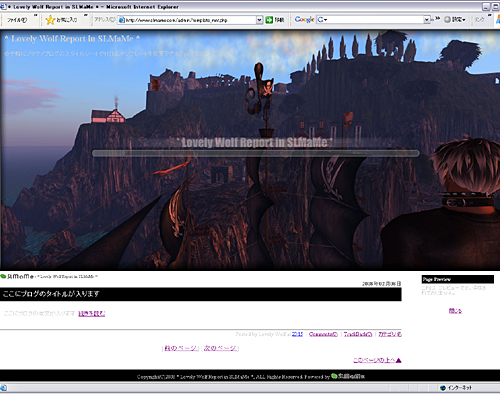Expand the Google toolbar overflow chevron
The height and width of the screenshot is (400, 500).
tap(437, 18)
